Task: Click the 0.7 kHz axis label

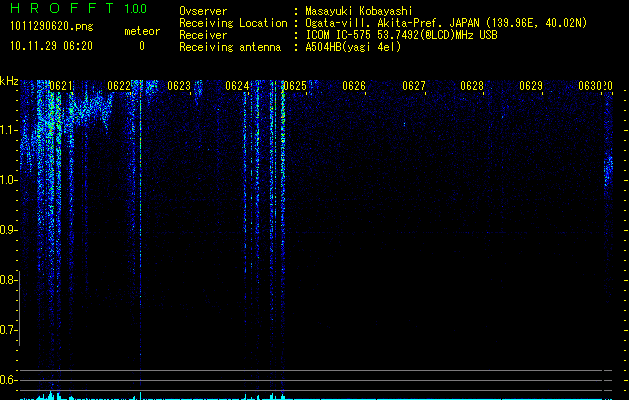Action: click(8, 330)
